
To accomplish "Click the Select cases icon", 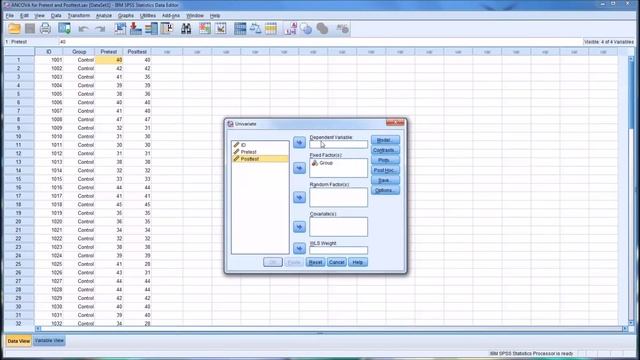I will tap(271, 29).
